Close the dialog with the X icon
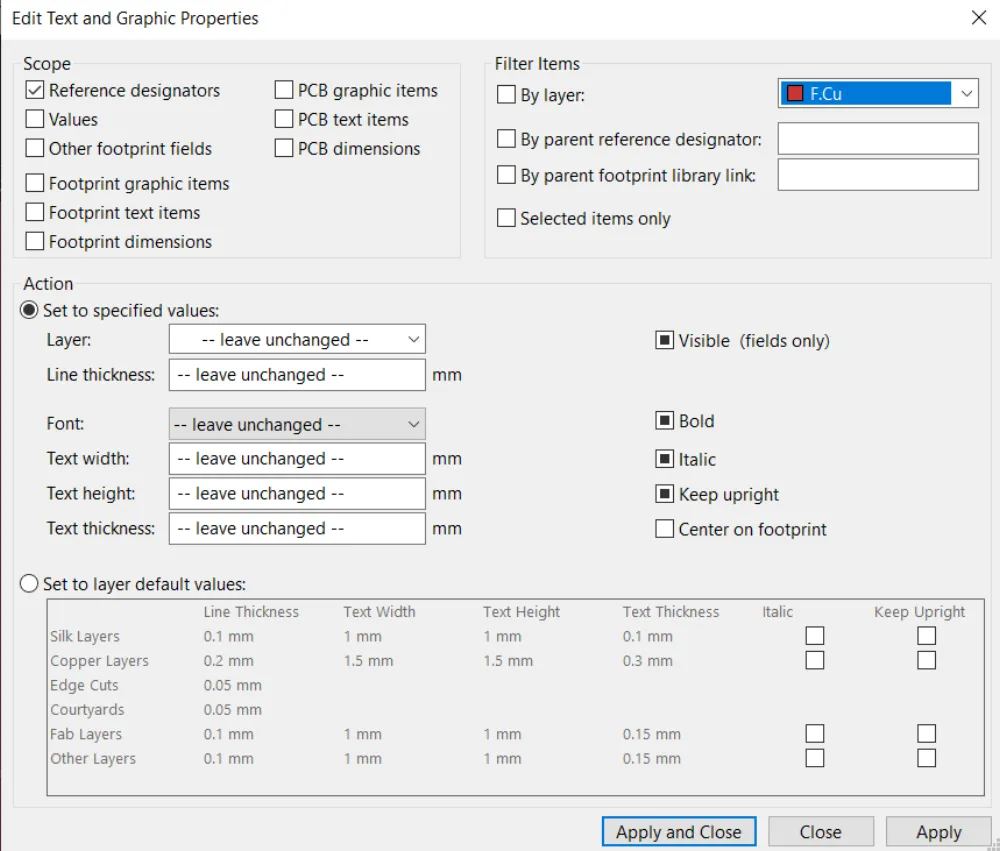This screenshot has height=851, width=1000. [977, 17]
